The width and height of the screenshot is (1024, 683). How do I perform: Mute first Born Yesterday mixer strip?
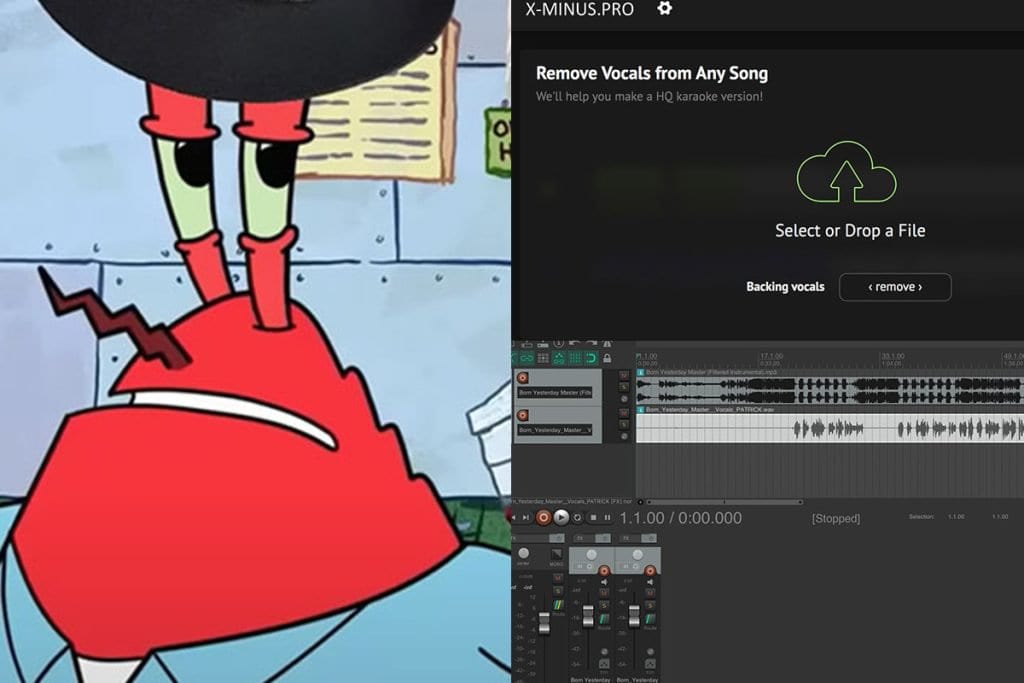click(x=604, y=593)
